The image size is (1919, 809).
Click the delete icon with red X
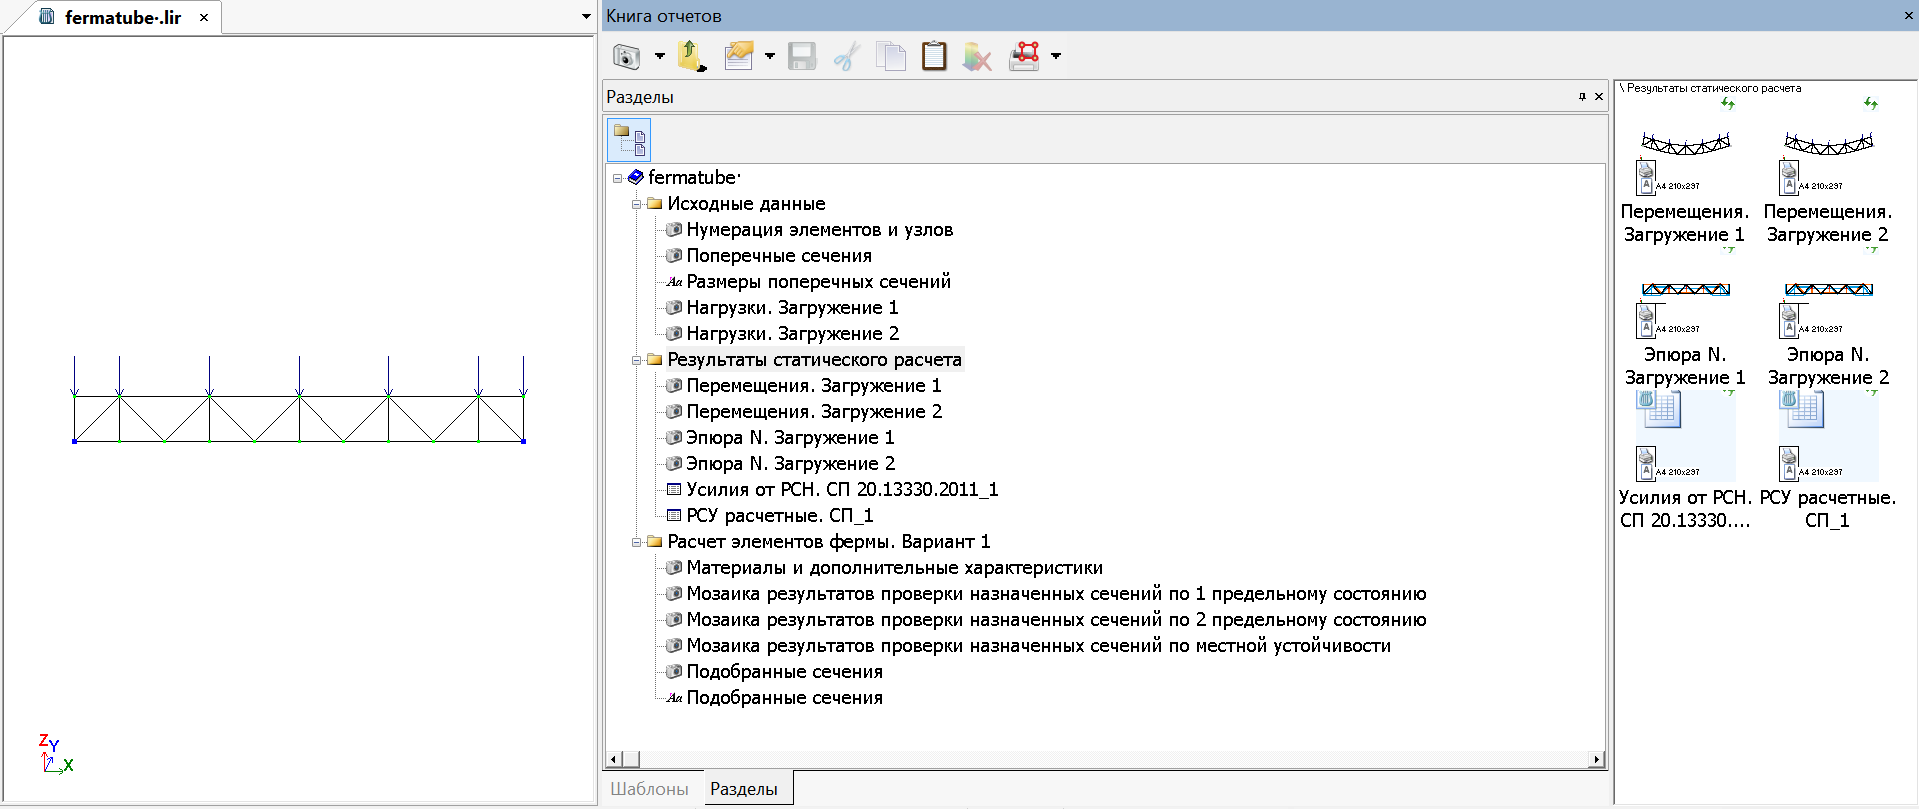pyautogui.click(x=977, y=56)
